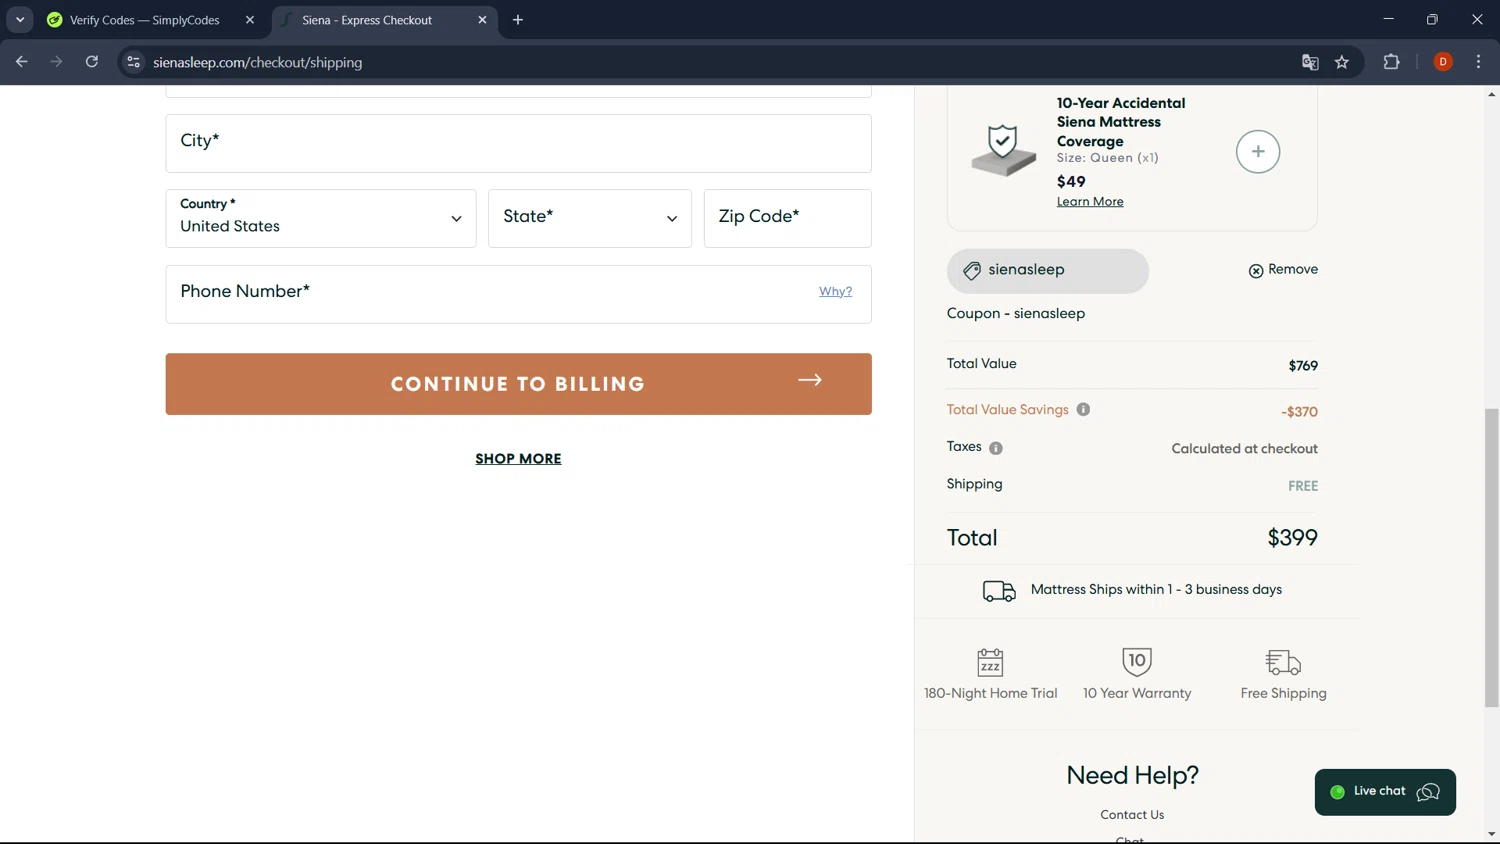Open the Chrome three-dot menu

[x=1478, y=62]
